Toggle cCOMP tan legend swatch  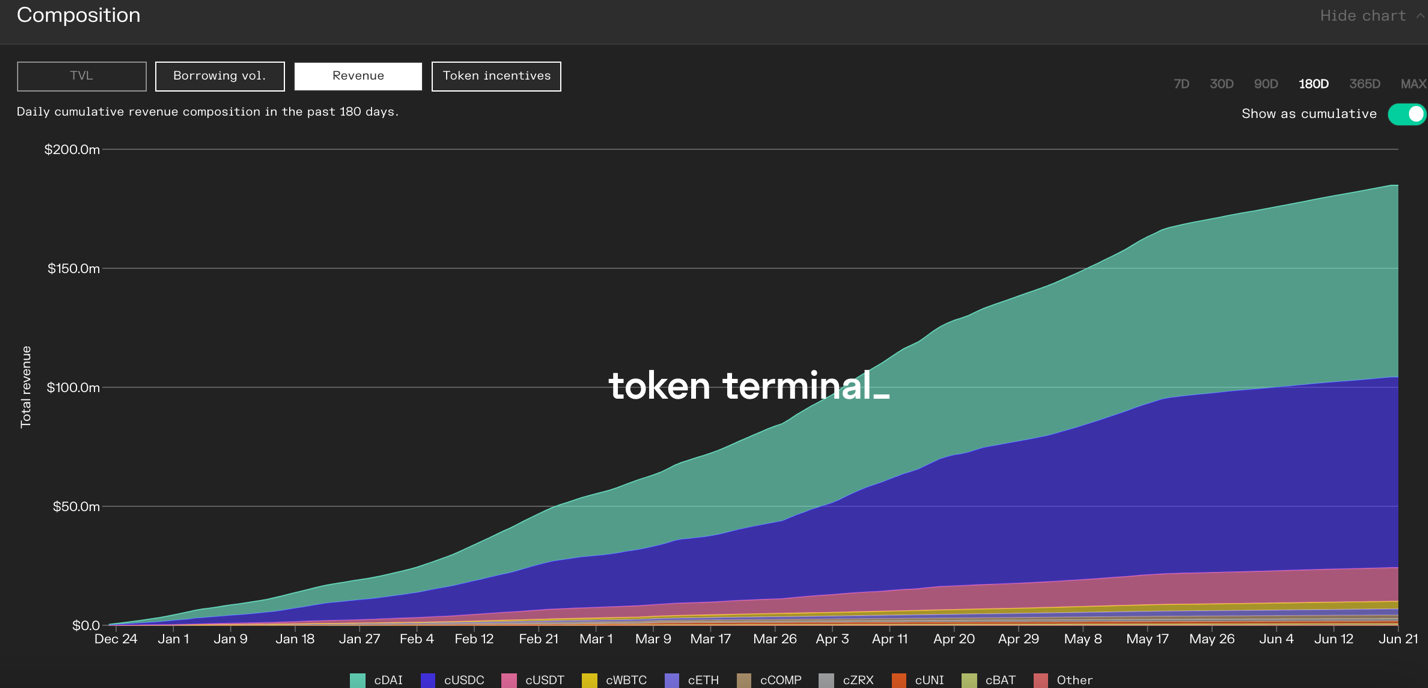click(x=744, y=680)
